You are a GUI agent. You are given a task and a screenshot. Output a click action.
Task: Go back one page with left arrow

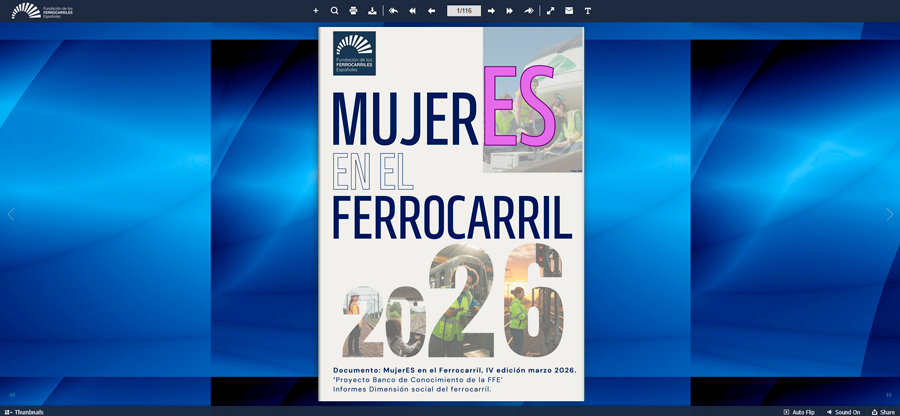(x=431, y=11)
